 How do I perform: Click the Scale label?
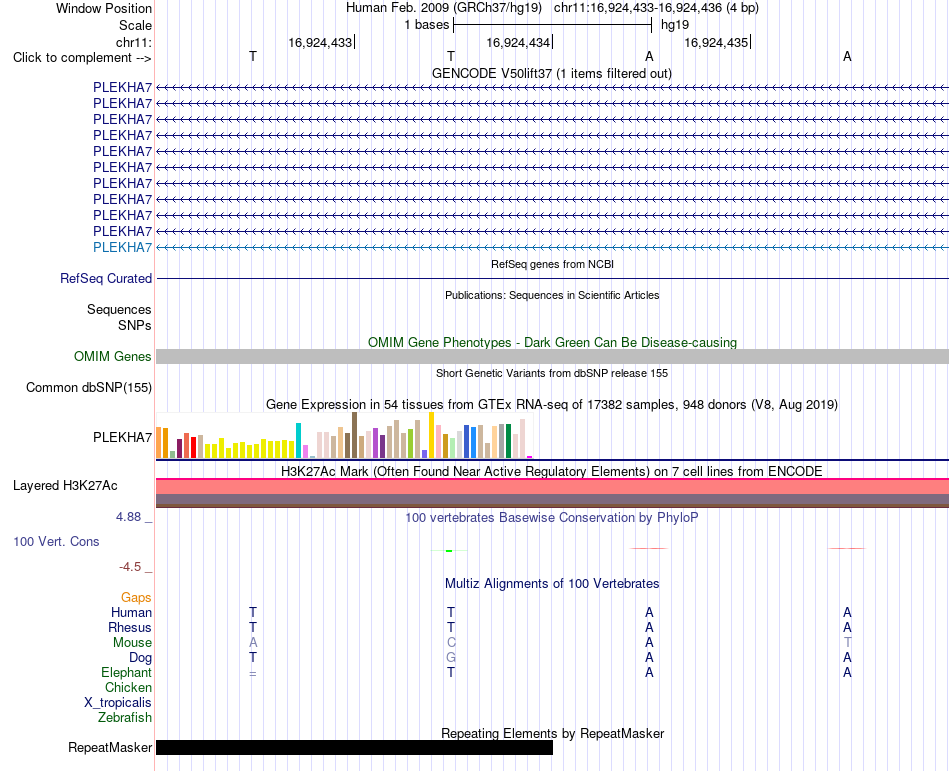point(135,25)
